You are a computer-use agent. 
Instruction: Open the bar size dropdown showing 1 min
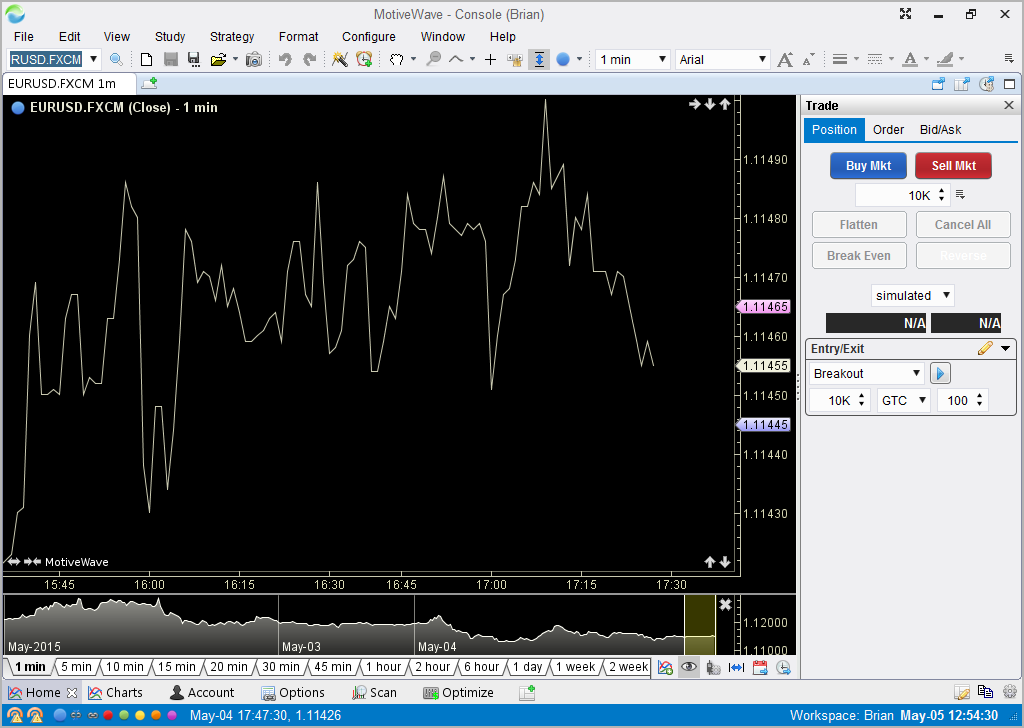pos(633,59)
